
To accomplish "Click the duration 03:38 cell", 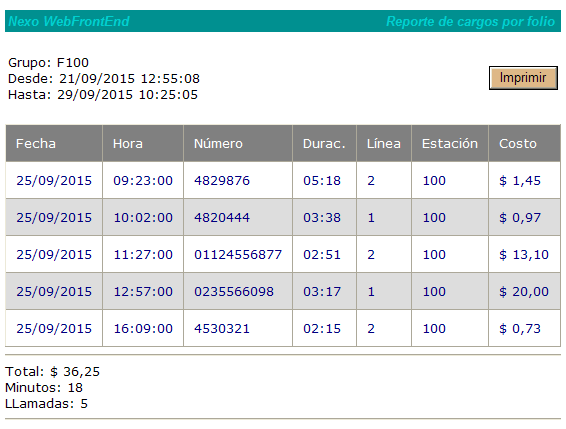I will click(325, 217).
